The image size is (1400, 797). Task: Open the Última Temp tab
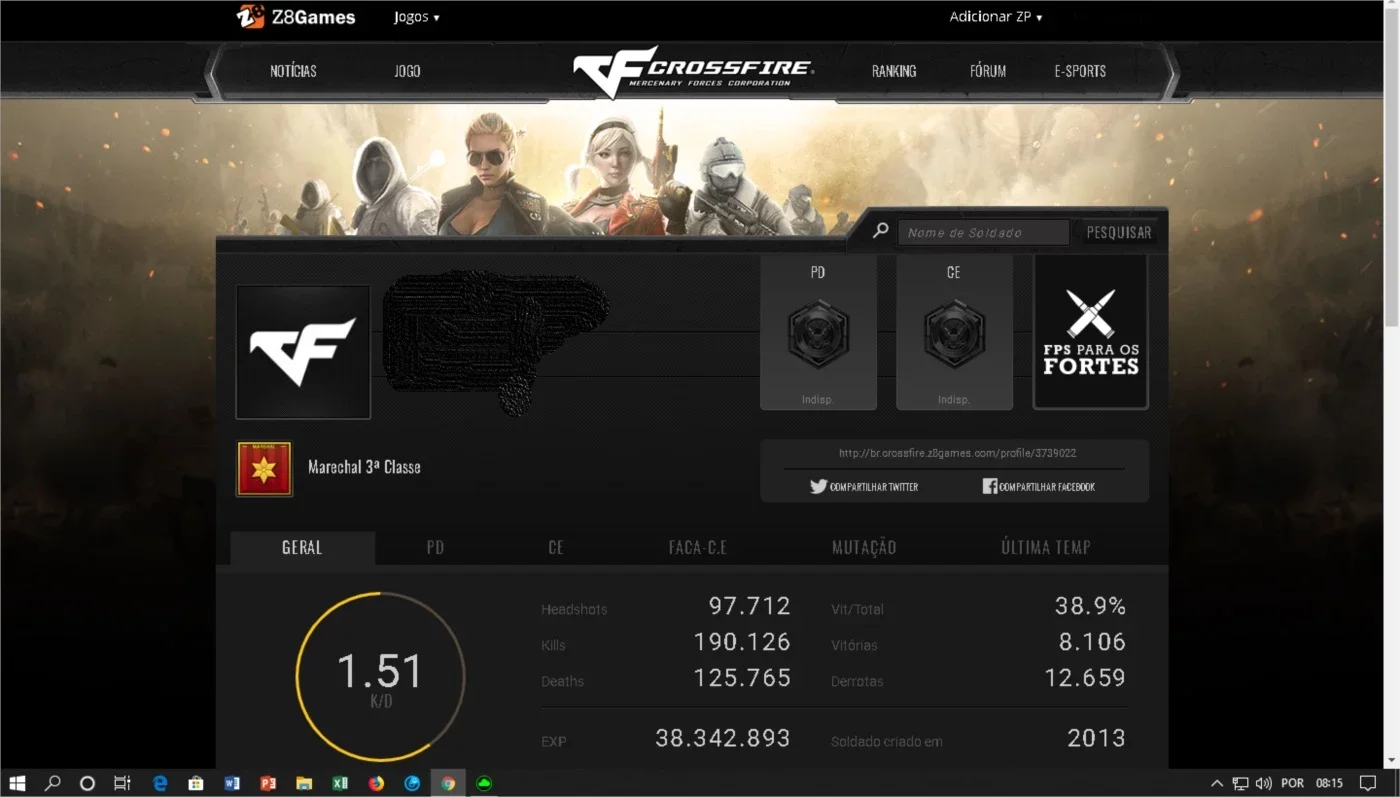pos(1046,548)
